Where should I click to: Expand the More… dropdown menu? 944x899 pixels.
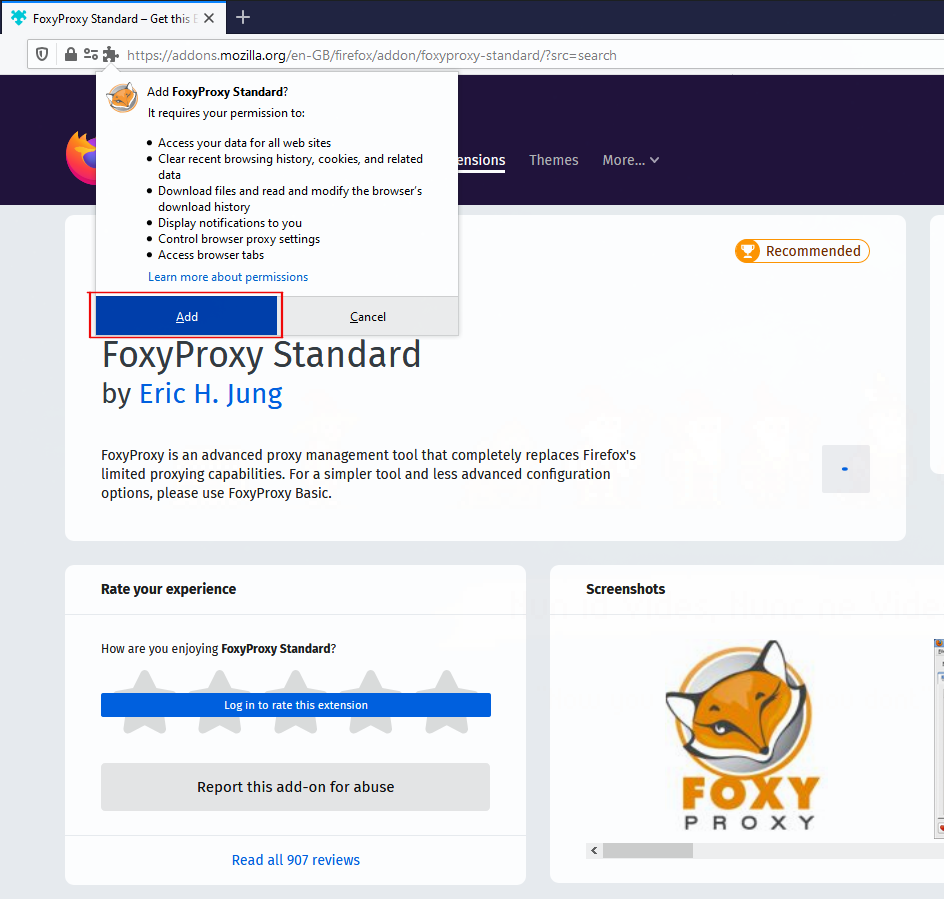[630, 160]
